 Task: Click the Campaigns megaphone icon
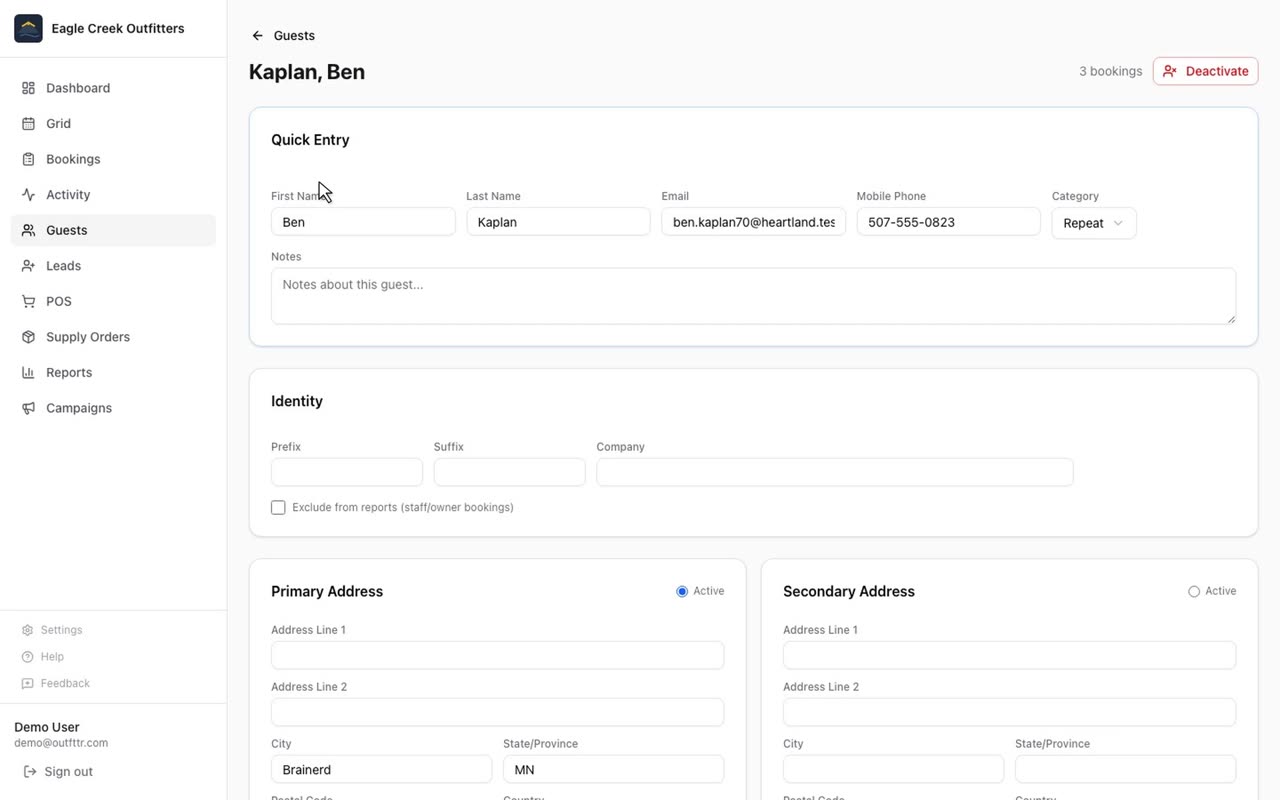tap(28, 408)
